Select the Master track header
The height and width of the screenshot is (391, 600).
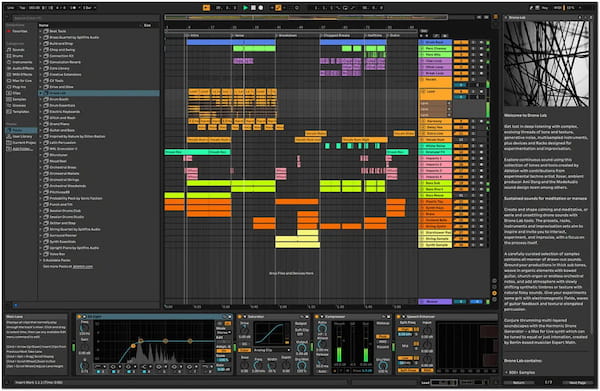coord(435,302)
